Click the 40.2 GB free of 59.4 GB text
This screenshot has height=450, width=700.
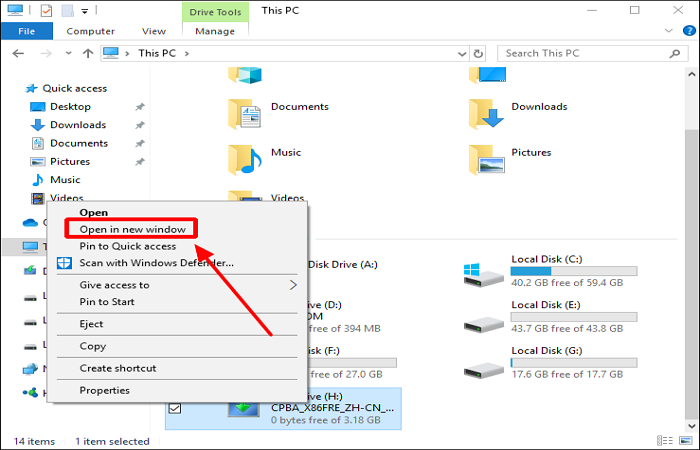(567, 283)
